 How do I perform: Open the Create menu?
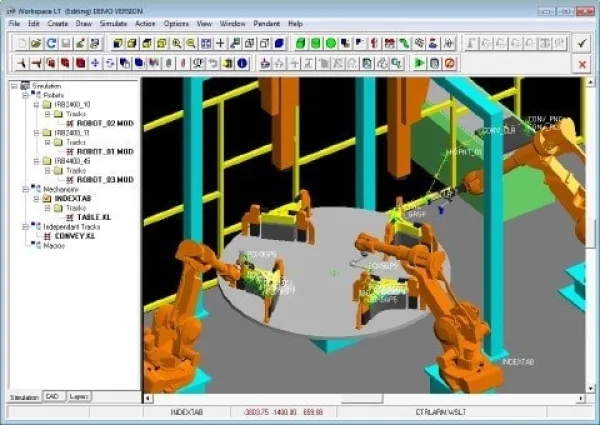58,24
